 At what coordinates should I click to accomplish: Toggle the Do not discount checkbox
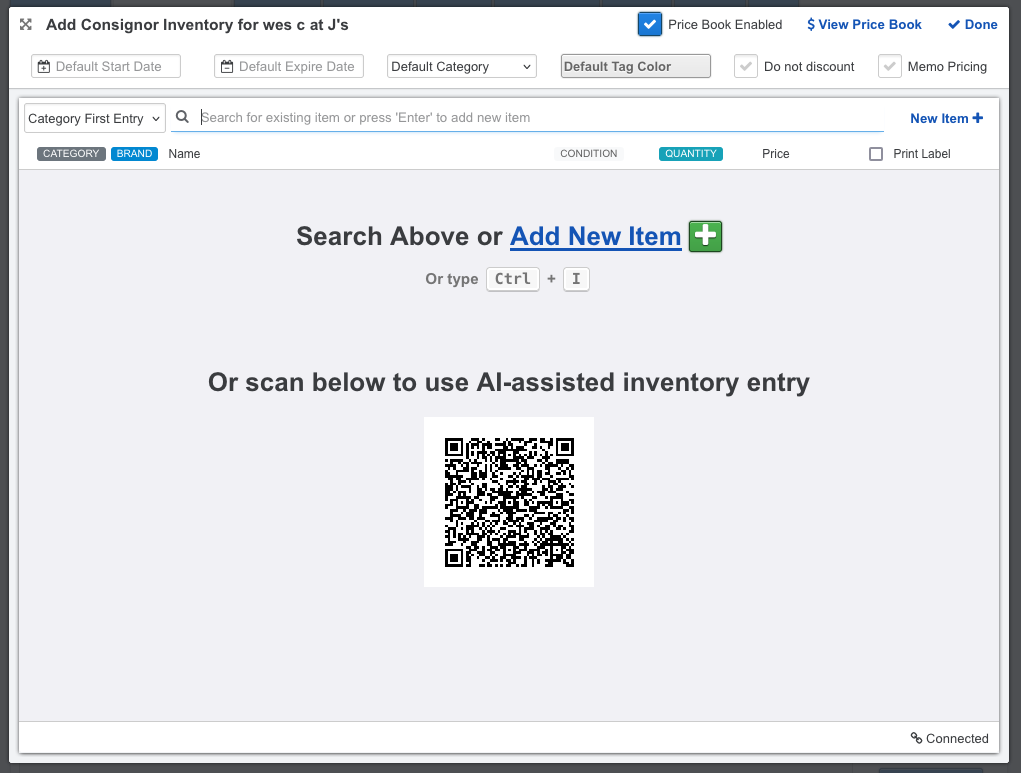[x=745, y=66]
